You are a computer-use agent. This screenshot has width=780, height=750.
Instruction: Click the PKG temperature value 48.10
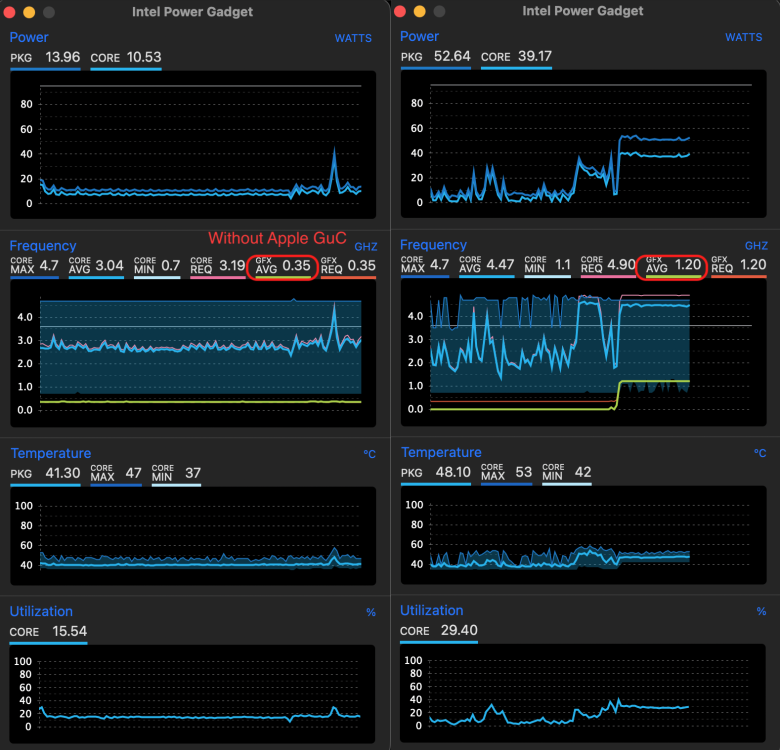pyautogui.click(x=453, y=472)
